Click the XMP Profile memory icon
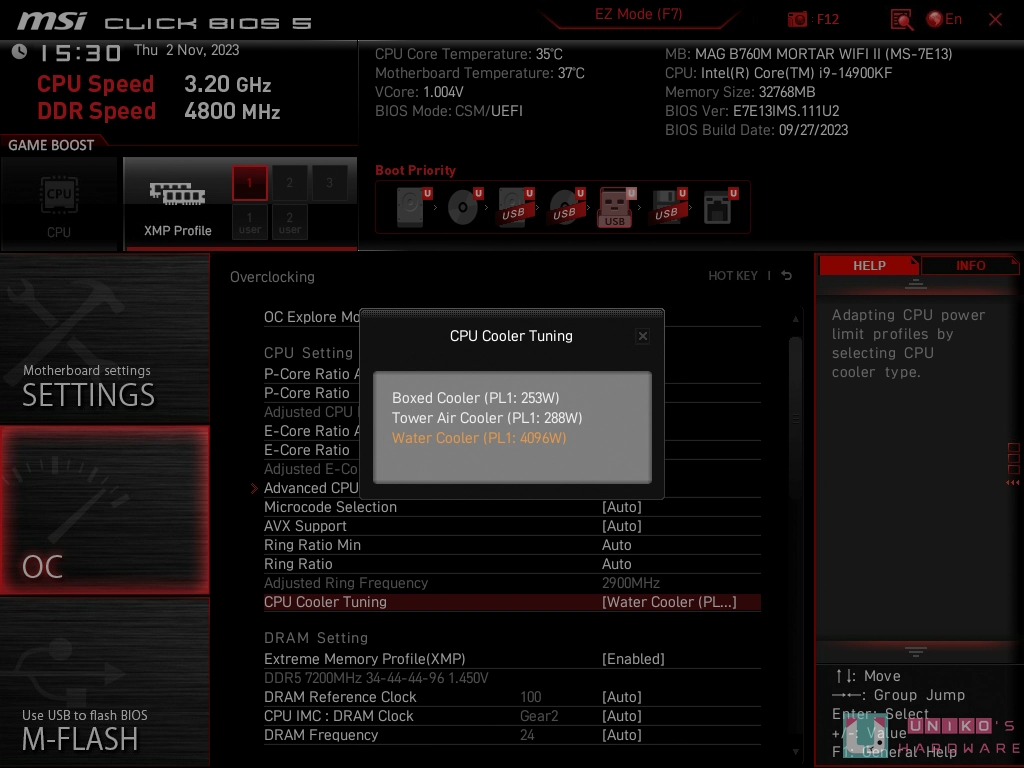Viewport: 1024px width, 768px height. 177,194
